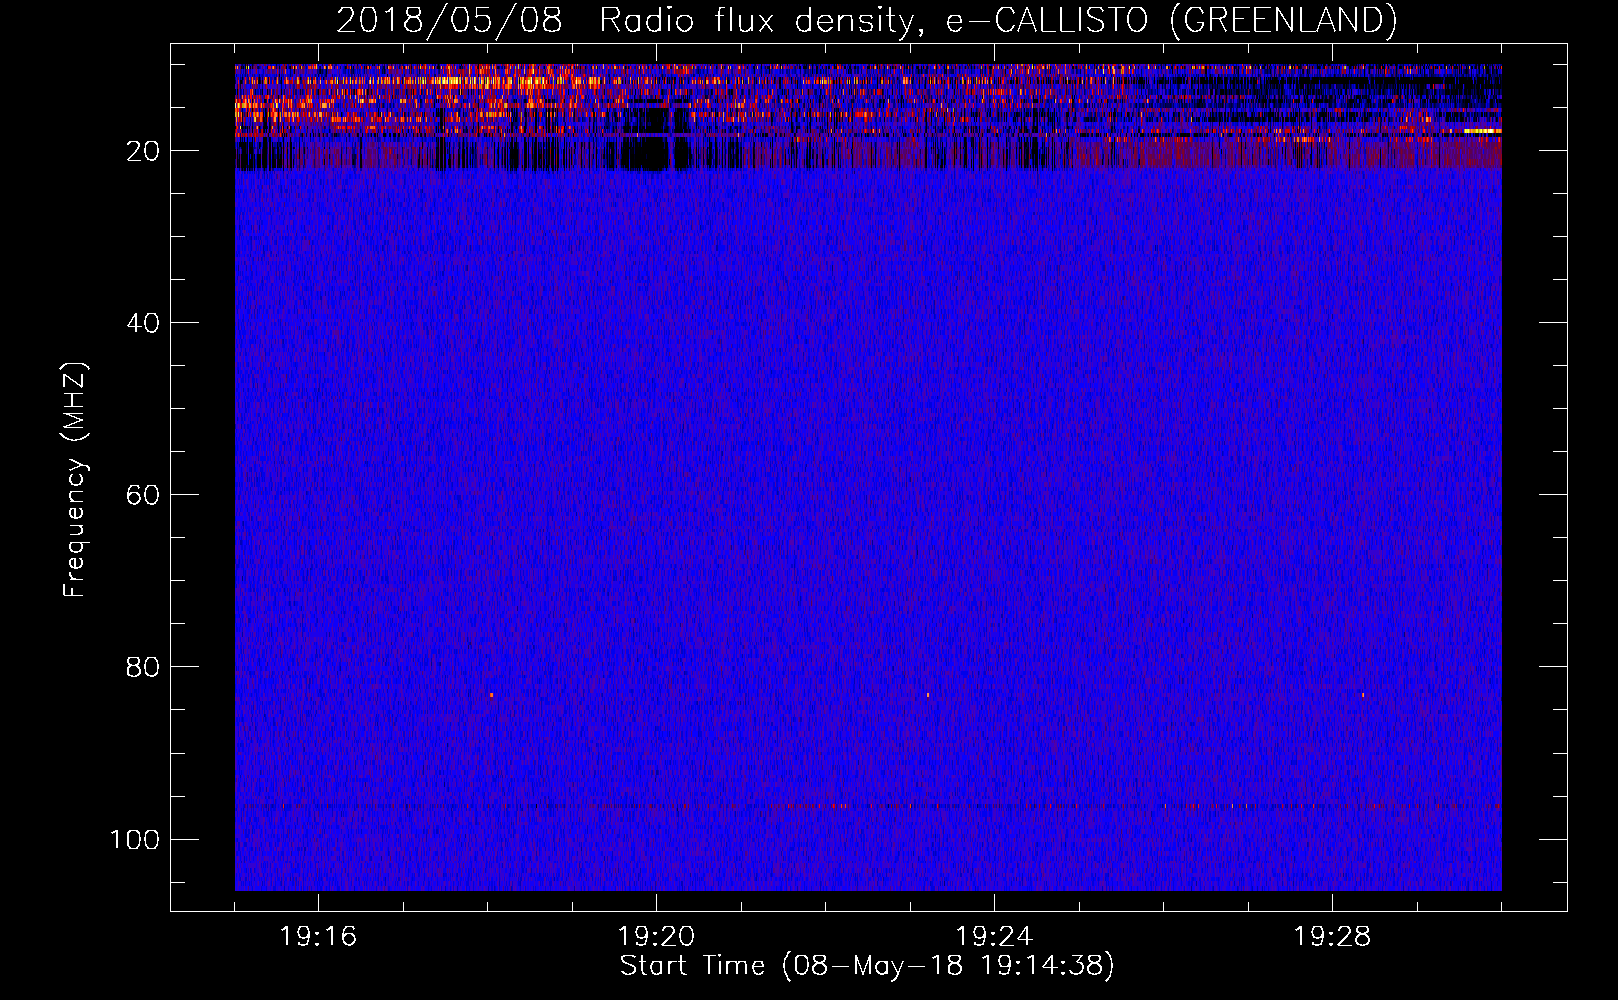Screen dimensions: 1618x1000
Task: Click the 100 frequency tick label
Action: [135, 839]
